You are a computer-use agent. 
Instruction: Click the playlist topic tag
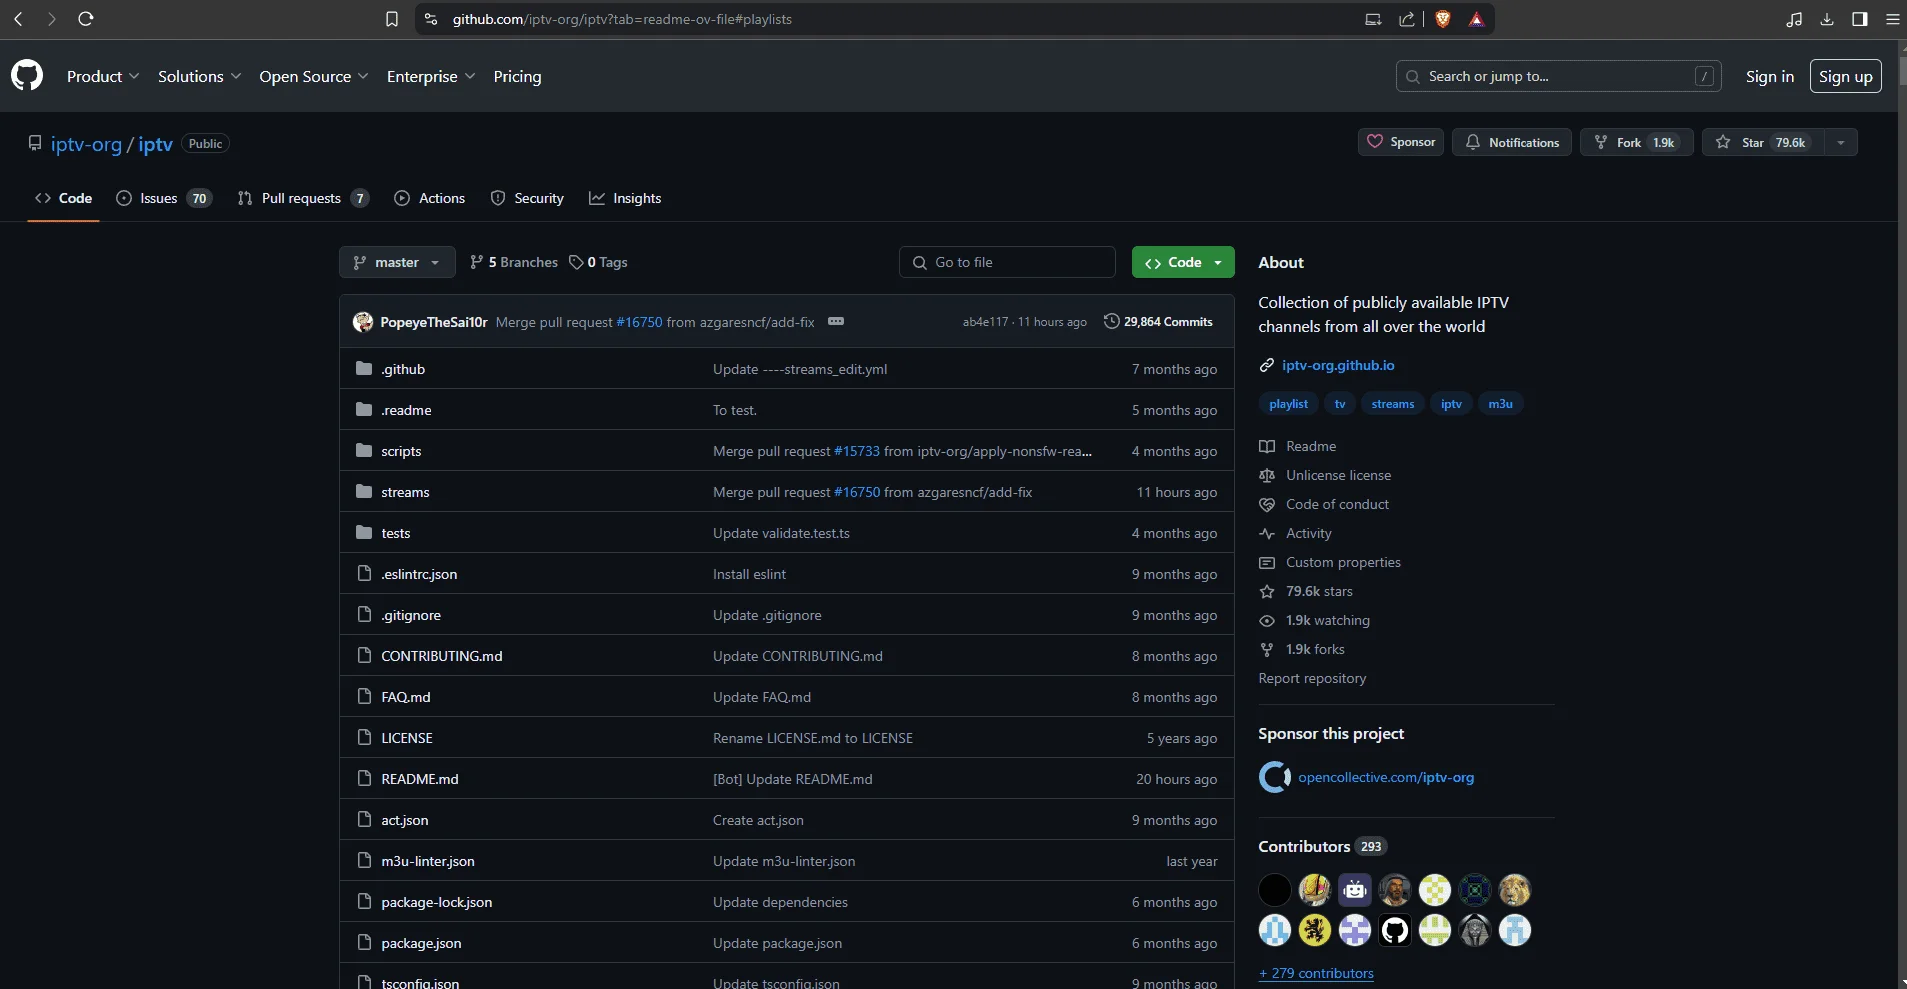coord(1288,404)
